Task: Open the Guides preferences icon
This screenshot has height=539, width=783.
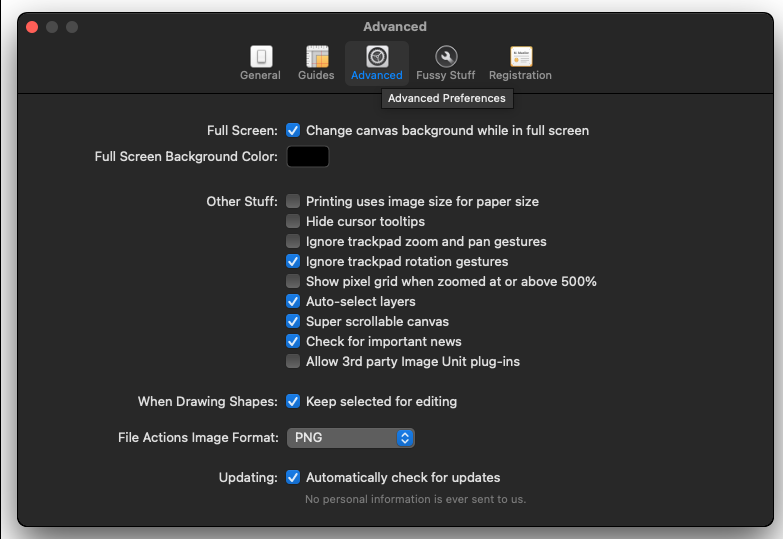Action: (x=317, y=56)
